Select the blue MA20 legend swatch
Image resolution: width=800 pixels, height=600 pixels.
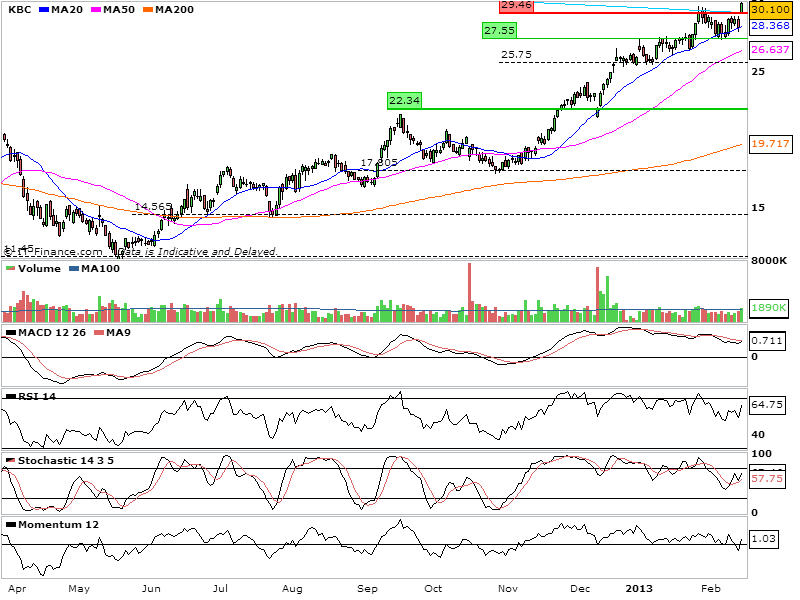pyautogui.click(x=44, y=10)
